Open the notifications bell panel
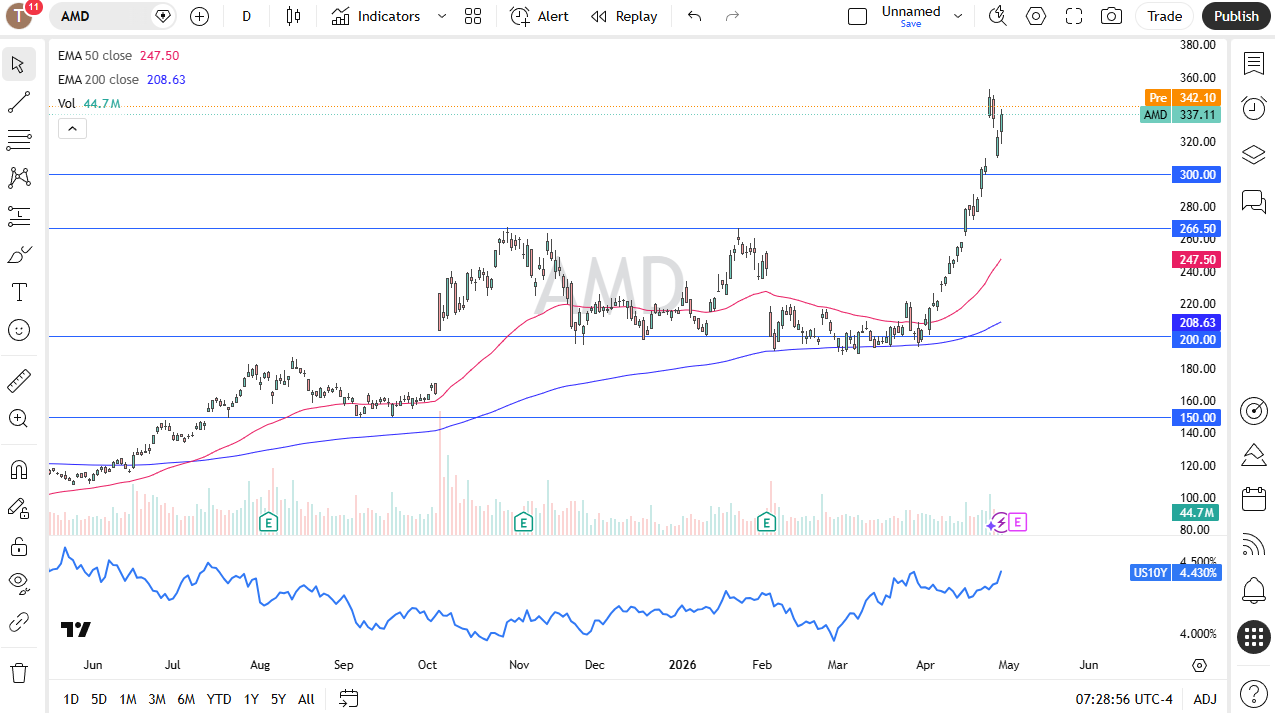The width and height of the screenshot is (1275, 713). (1254, 590)
